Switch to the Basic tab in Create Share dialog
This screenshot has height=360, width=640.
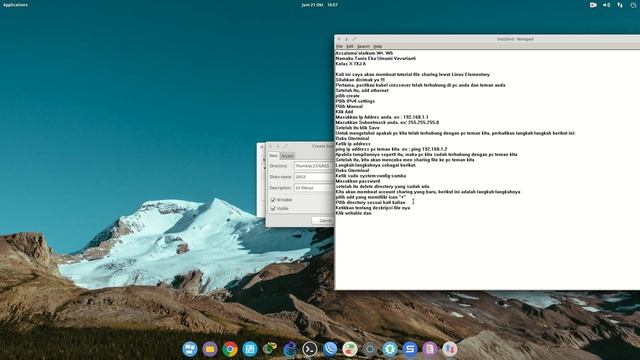point(273,156)
